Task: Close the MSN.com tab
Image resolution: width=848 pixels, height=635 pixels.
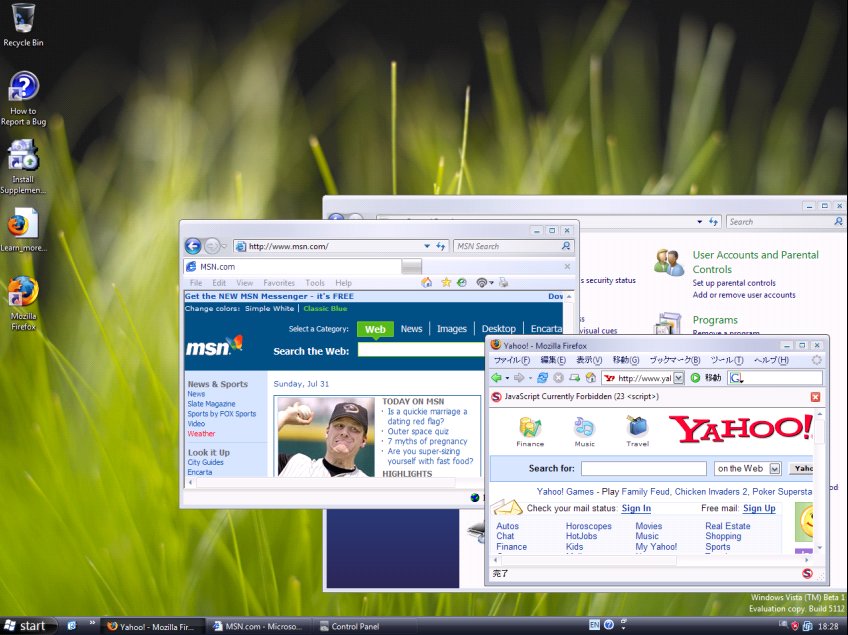Action: [x=567, y=266]
